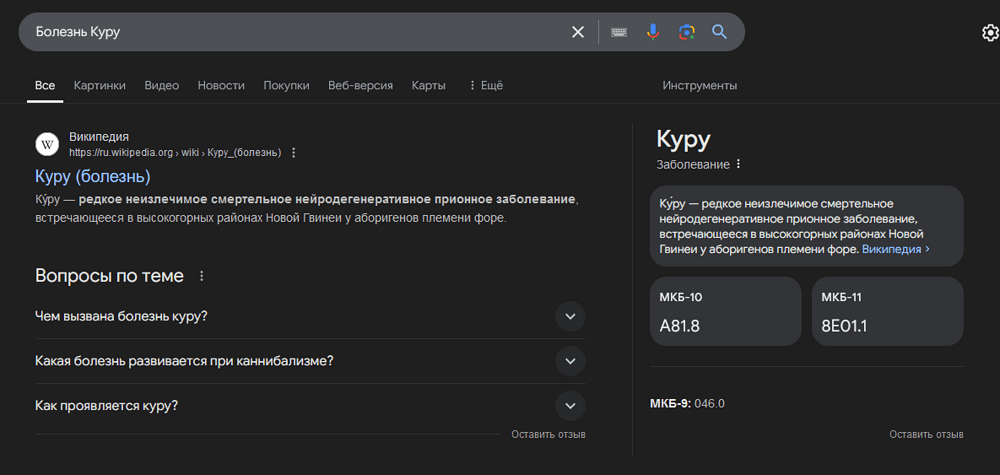Submit search with magnifying glass icon
The height and width of the screenshot is (475, 1000).
tap(719, 32)
